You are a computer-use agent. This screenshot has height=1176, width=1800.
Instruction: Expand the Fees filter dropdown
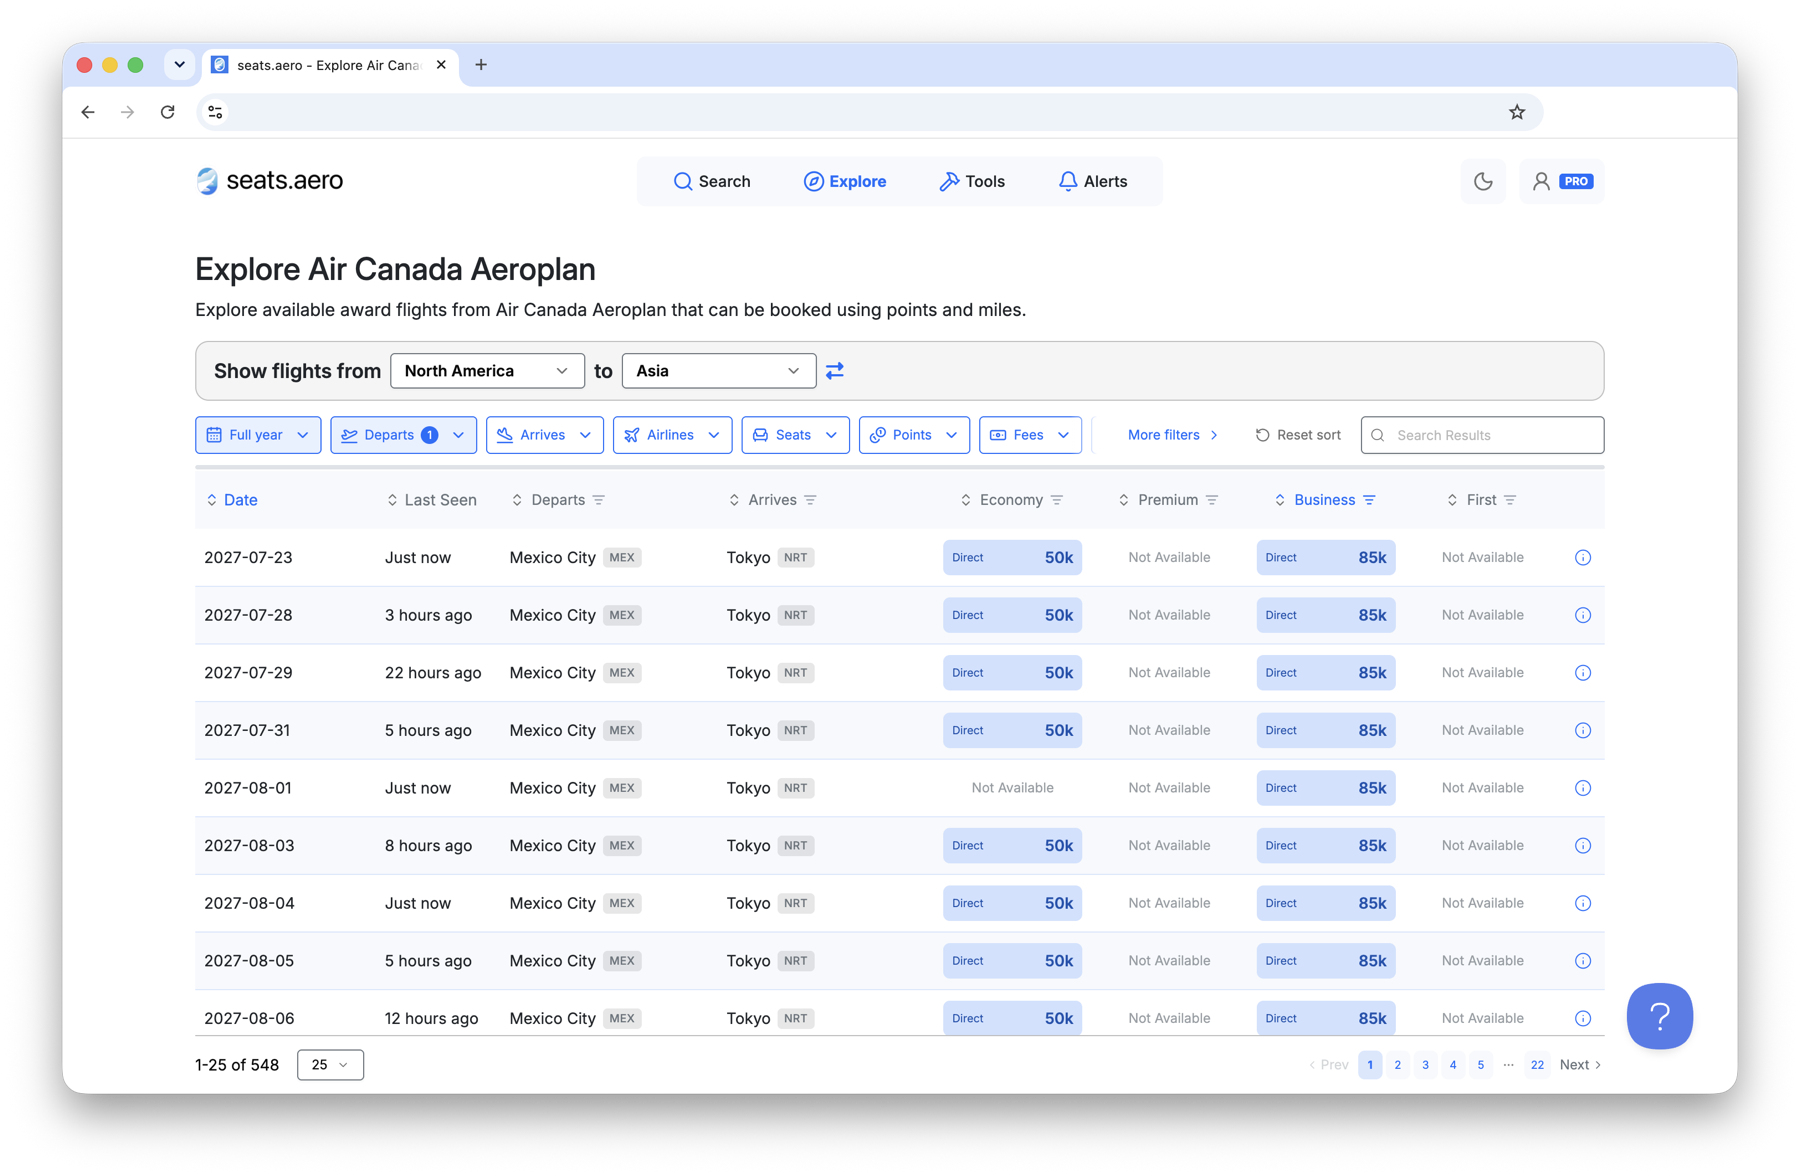coord(1030,435)
